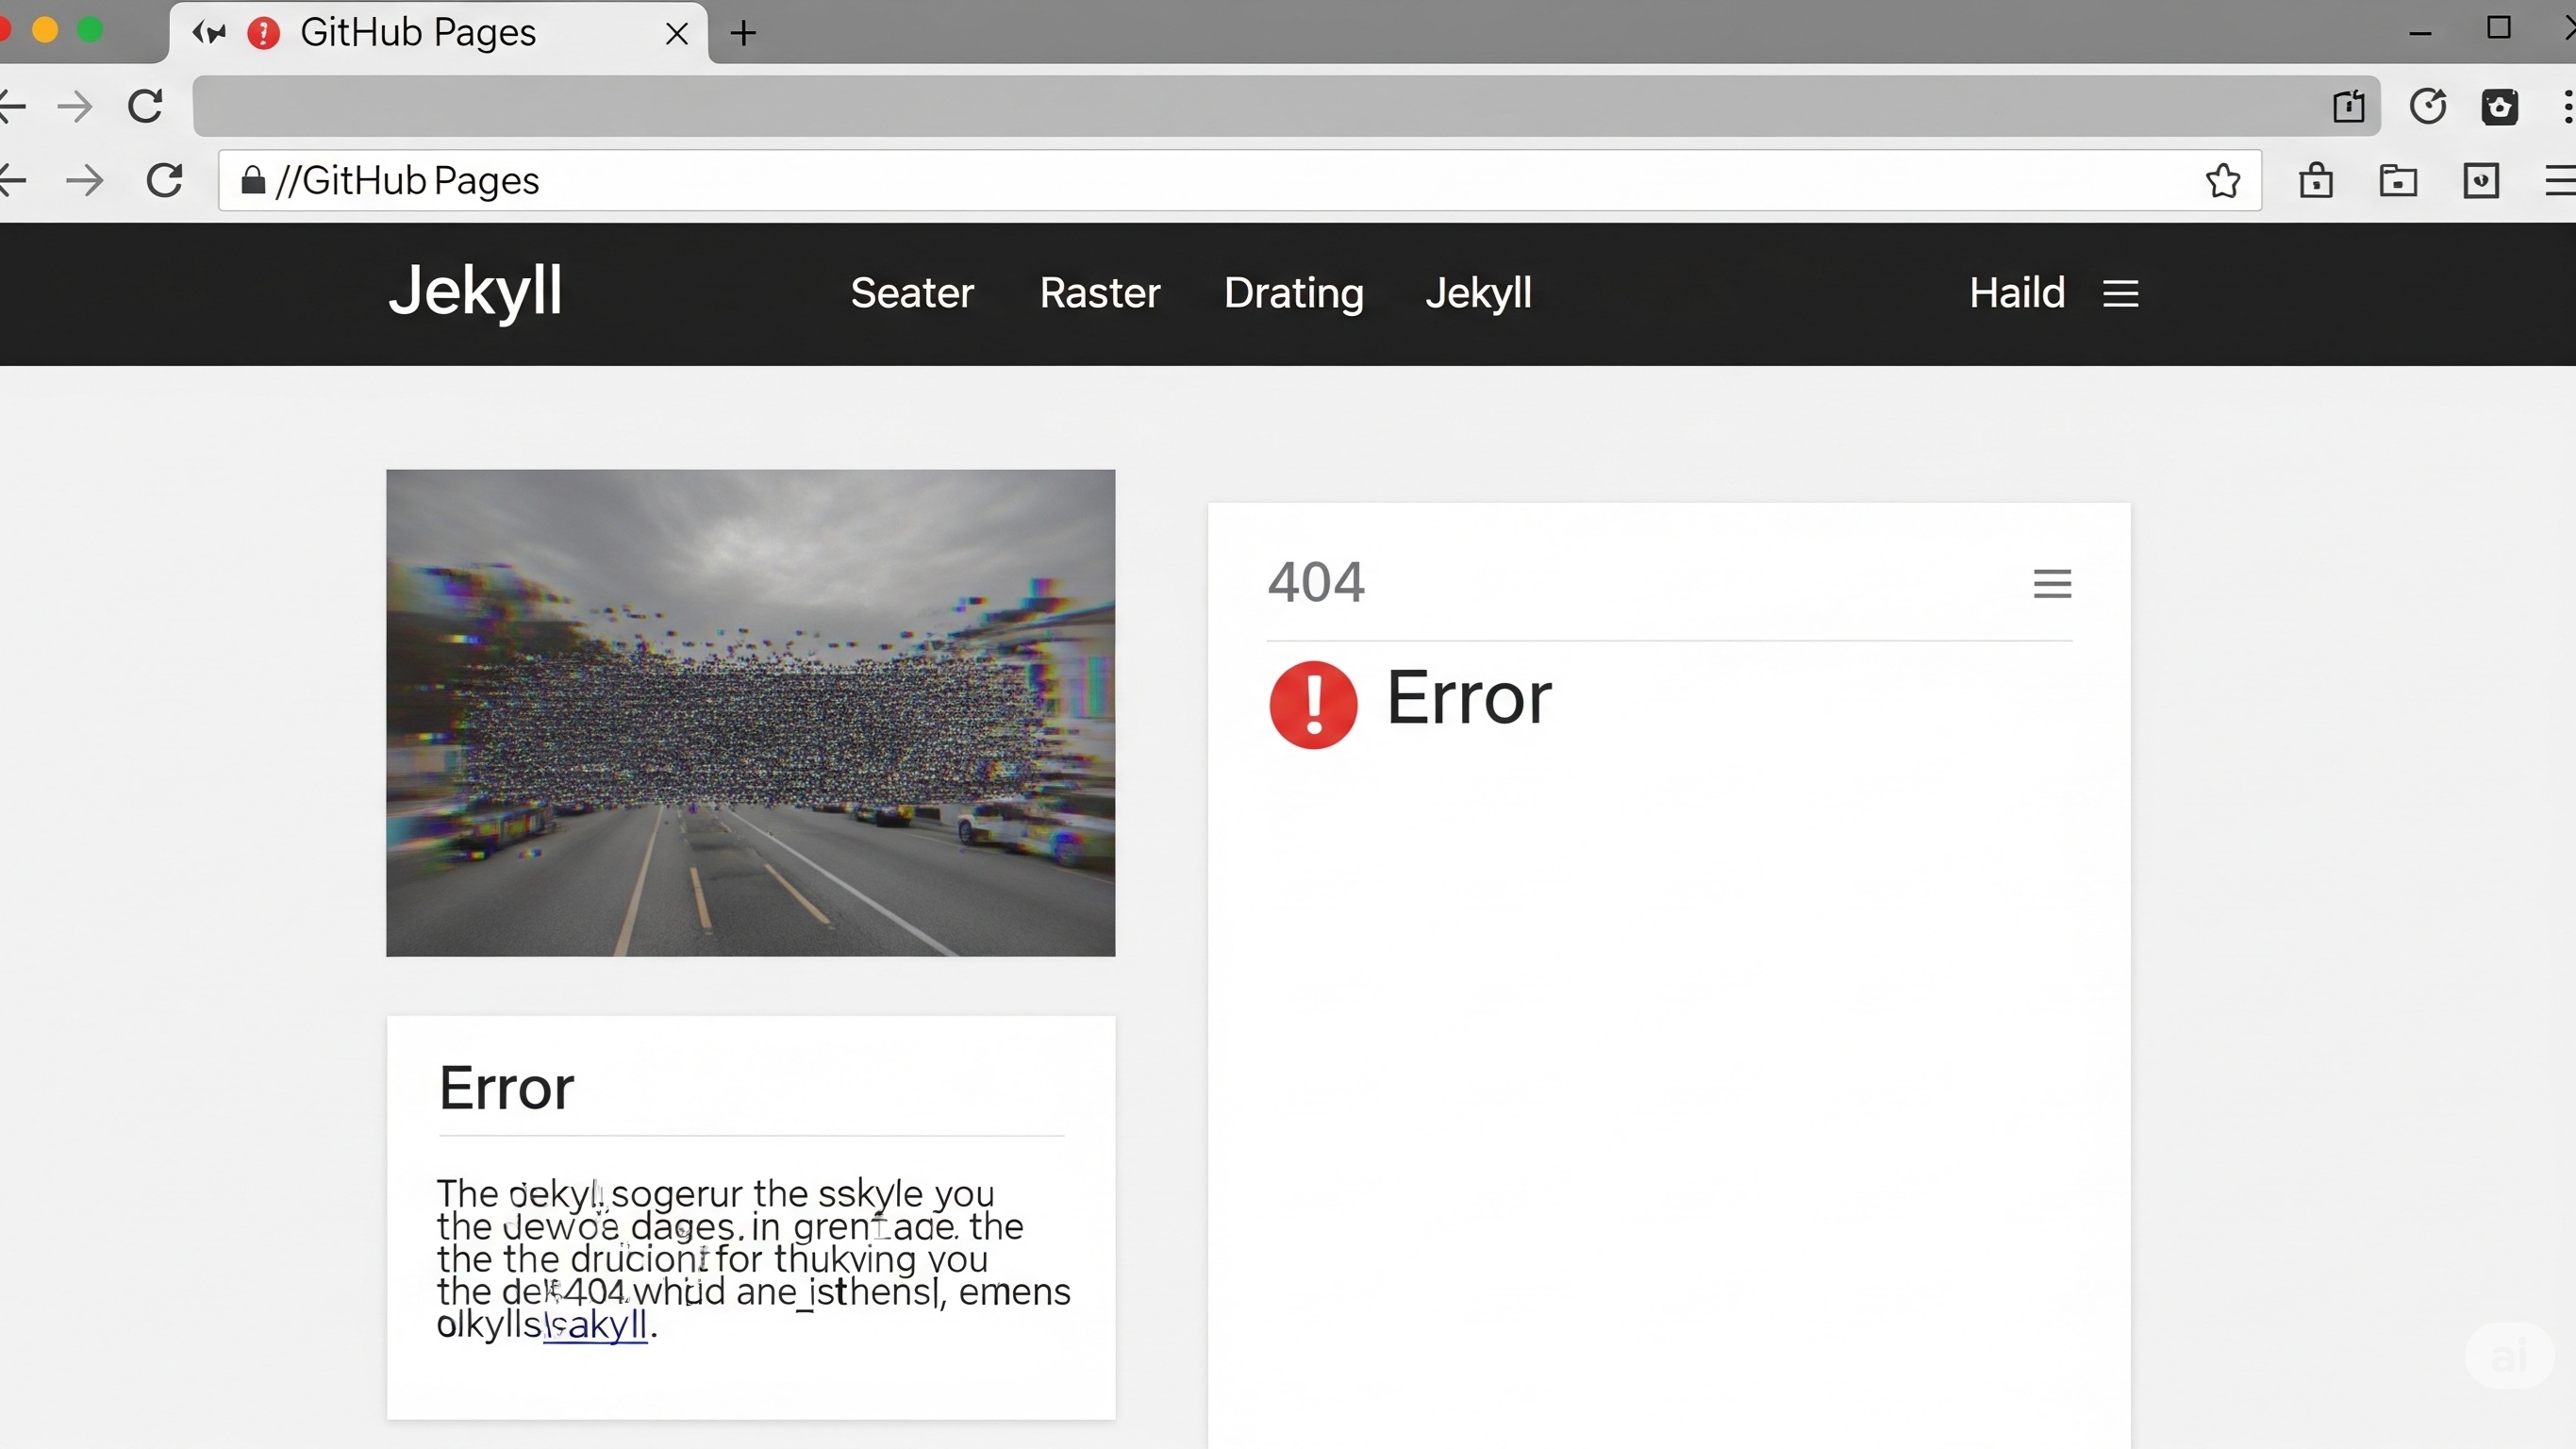Open the extensions icon near the address bar

[x=2501, y=106]
